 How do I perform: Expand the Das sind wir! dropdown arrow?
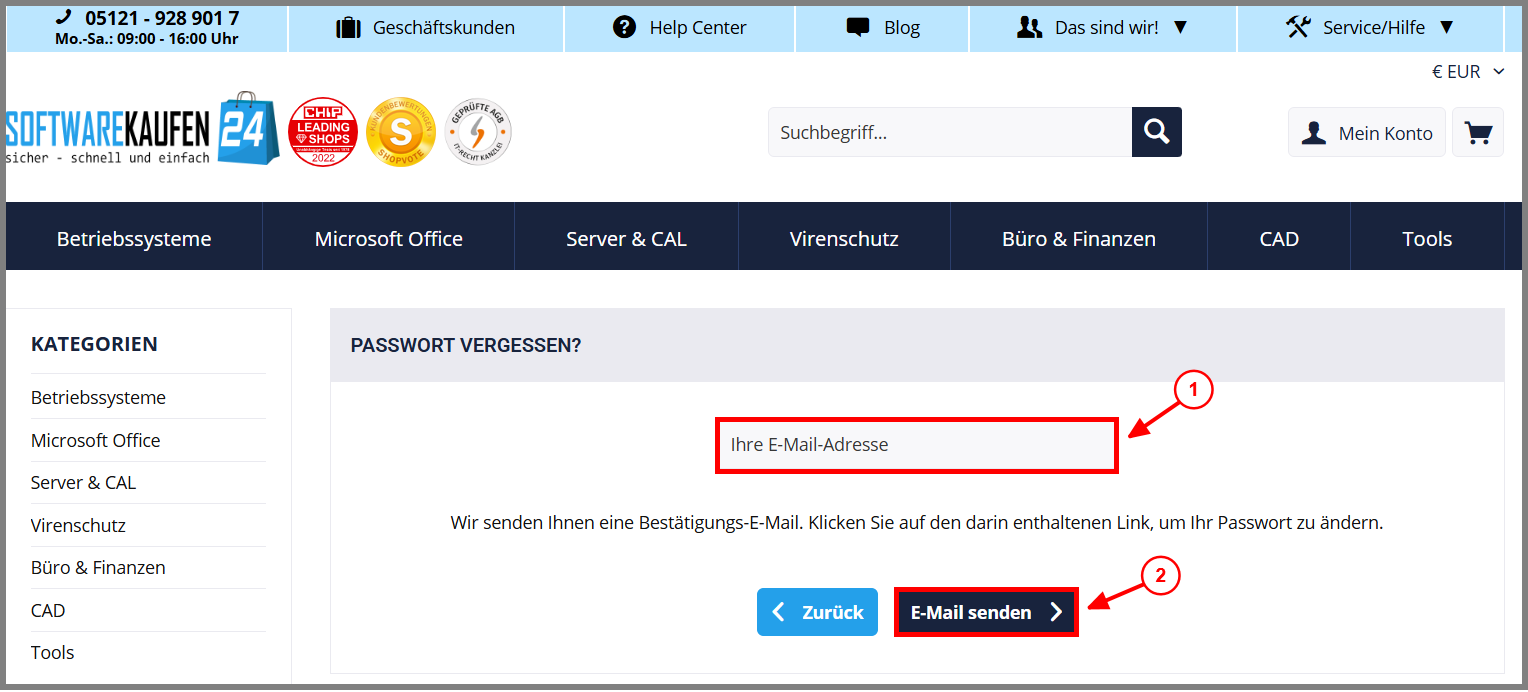pos(1180,28)
